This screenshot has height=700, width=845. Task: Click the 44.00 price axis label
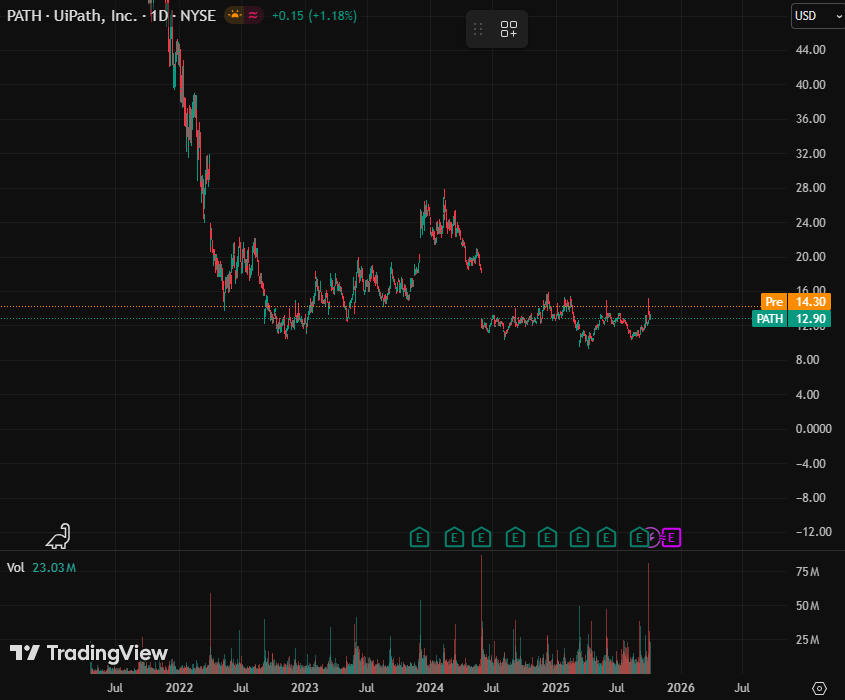pyautogui.click(x=811, y=50)
